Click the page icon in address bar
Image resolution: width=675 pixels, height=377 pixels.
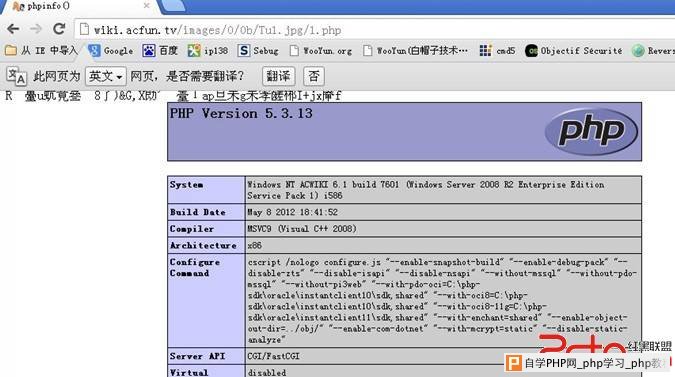[84, 30]
